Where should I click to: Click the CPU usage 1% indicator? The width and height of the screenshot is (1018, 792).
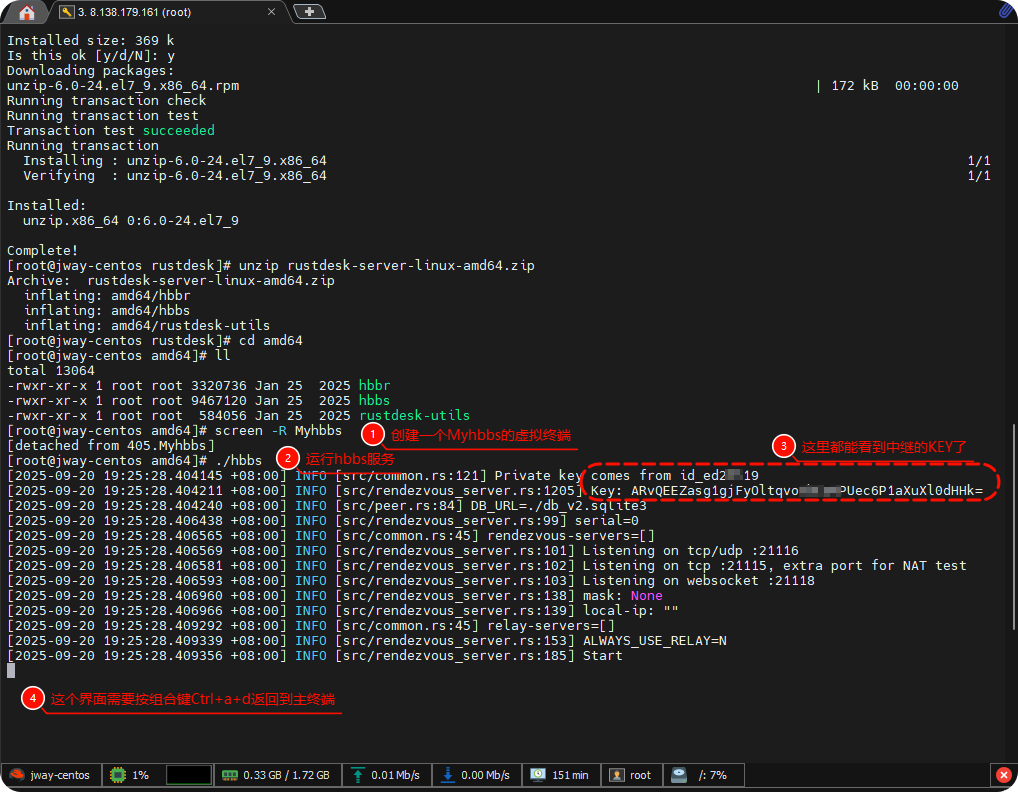130,775
